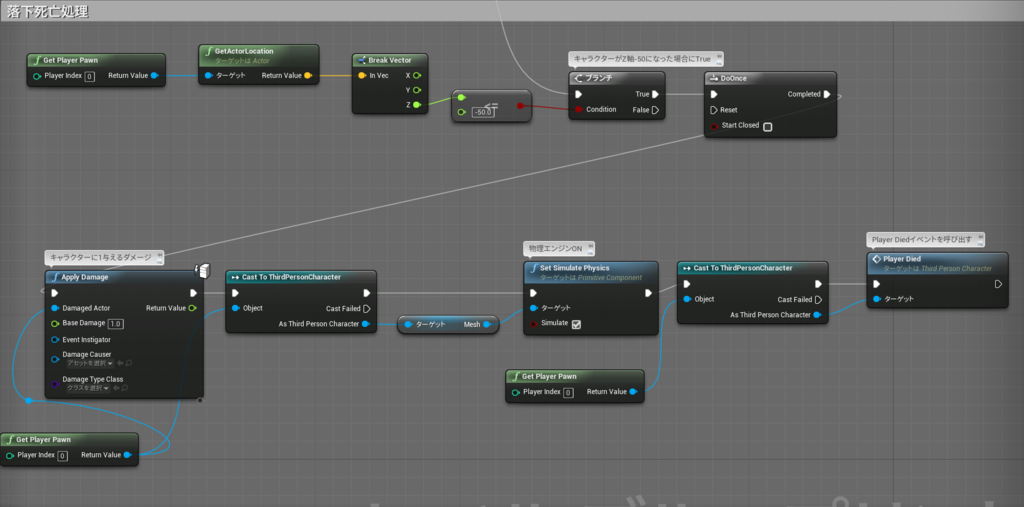Select the GetActorLocation node header
The image size is (1024, 507).
(259, 54)
